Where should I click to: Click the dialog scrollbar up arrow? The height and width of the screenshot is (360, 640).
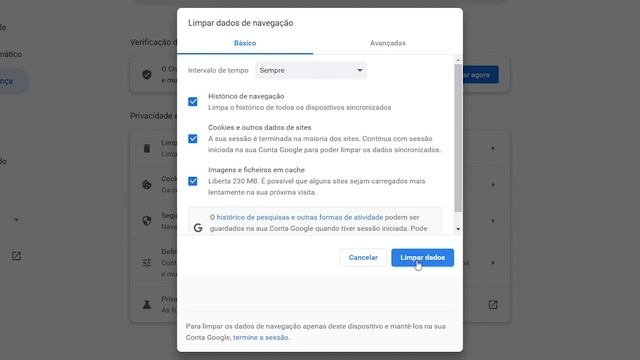(458, 60)
